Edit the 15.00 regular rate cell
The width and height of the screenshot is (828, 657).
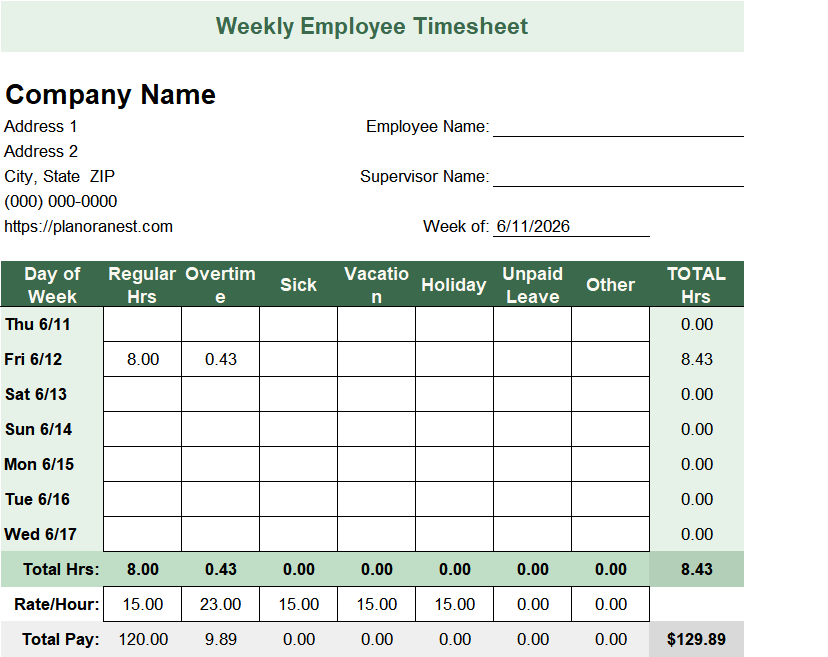point(143,604)
